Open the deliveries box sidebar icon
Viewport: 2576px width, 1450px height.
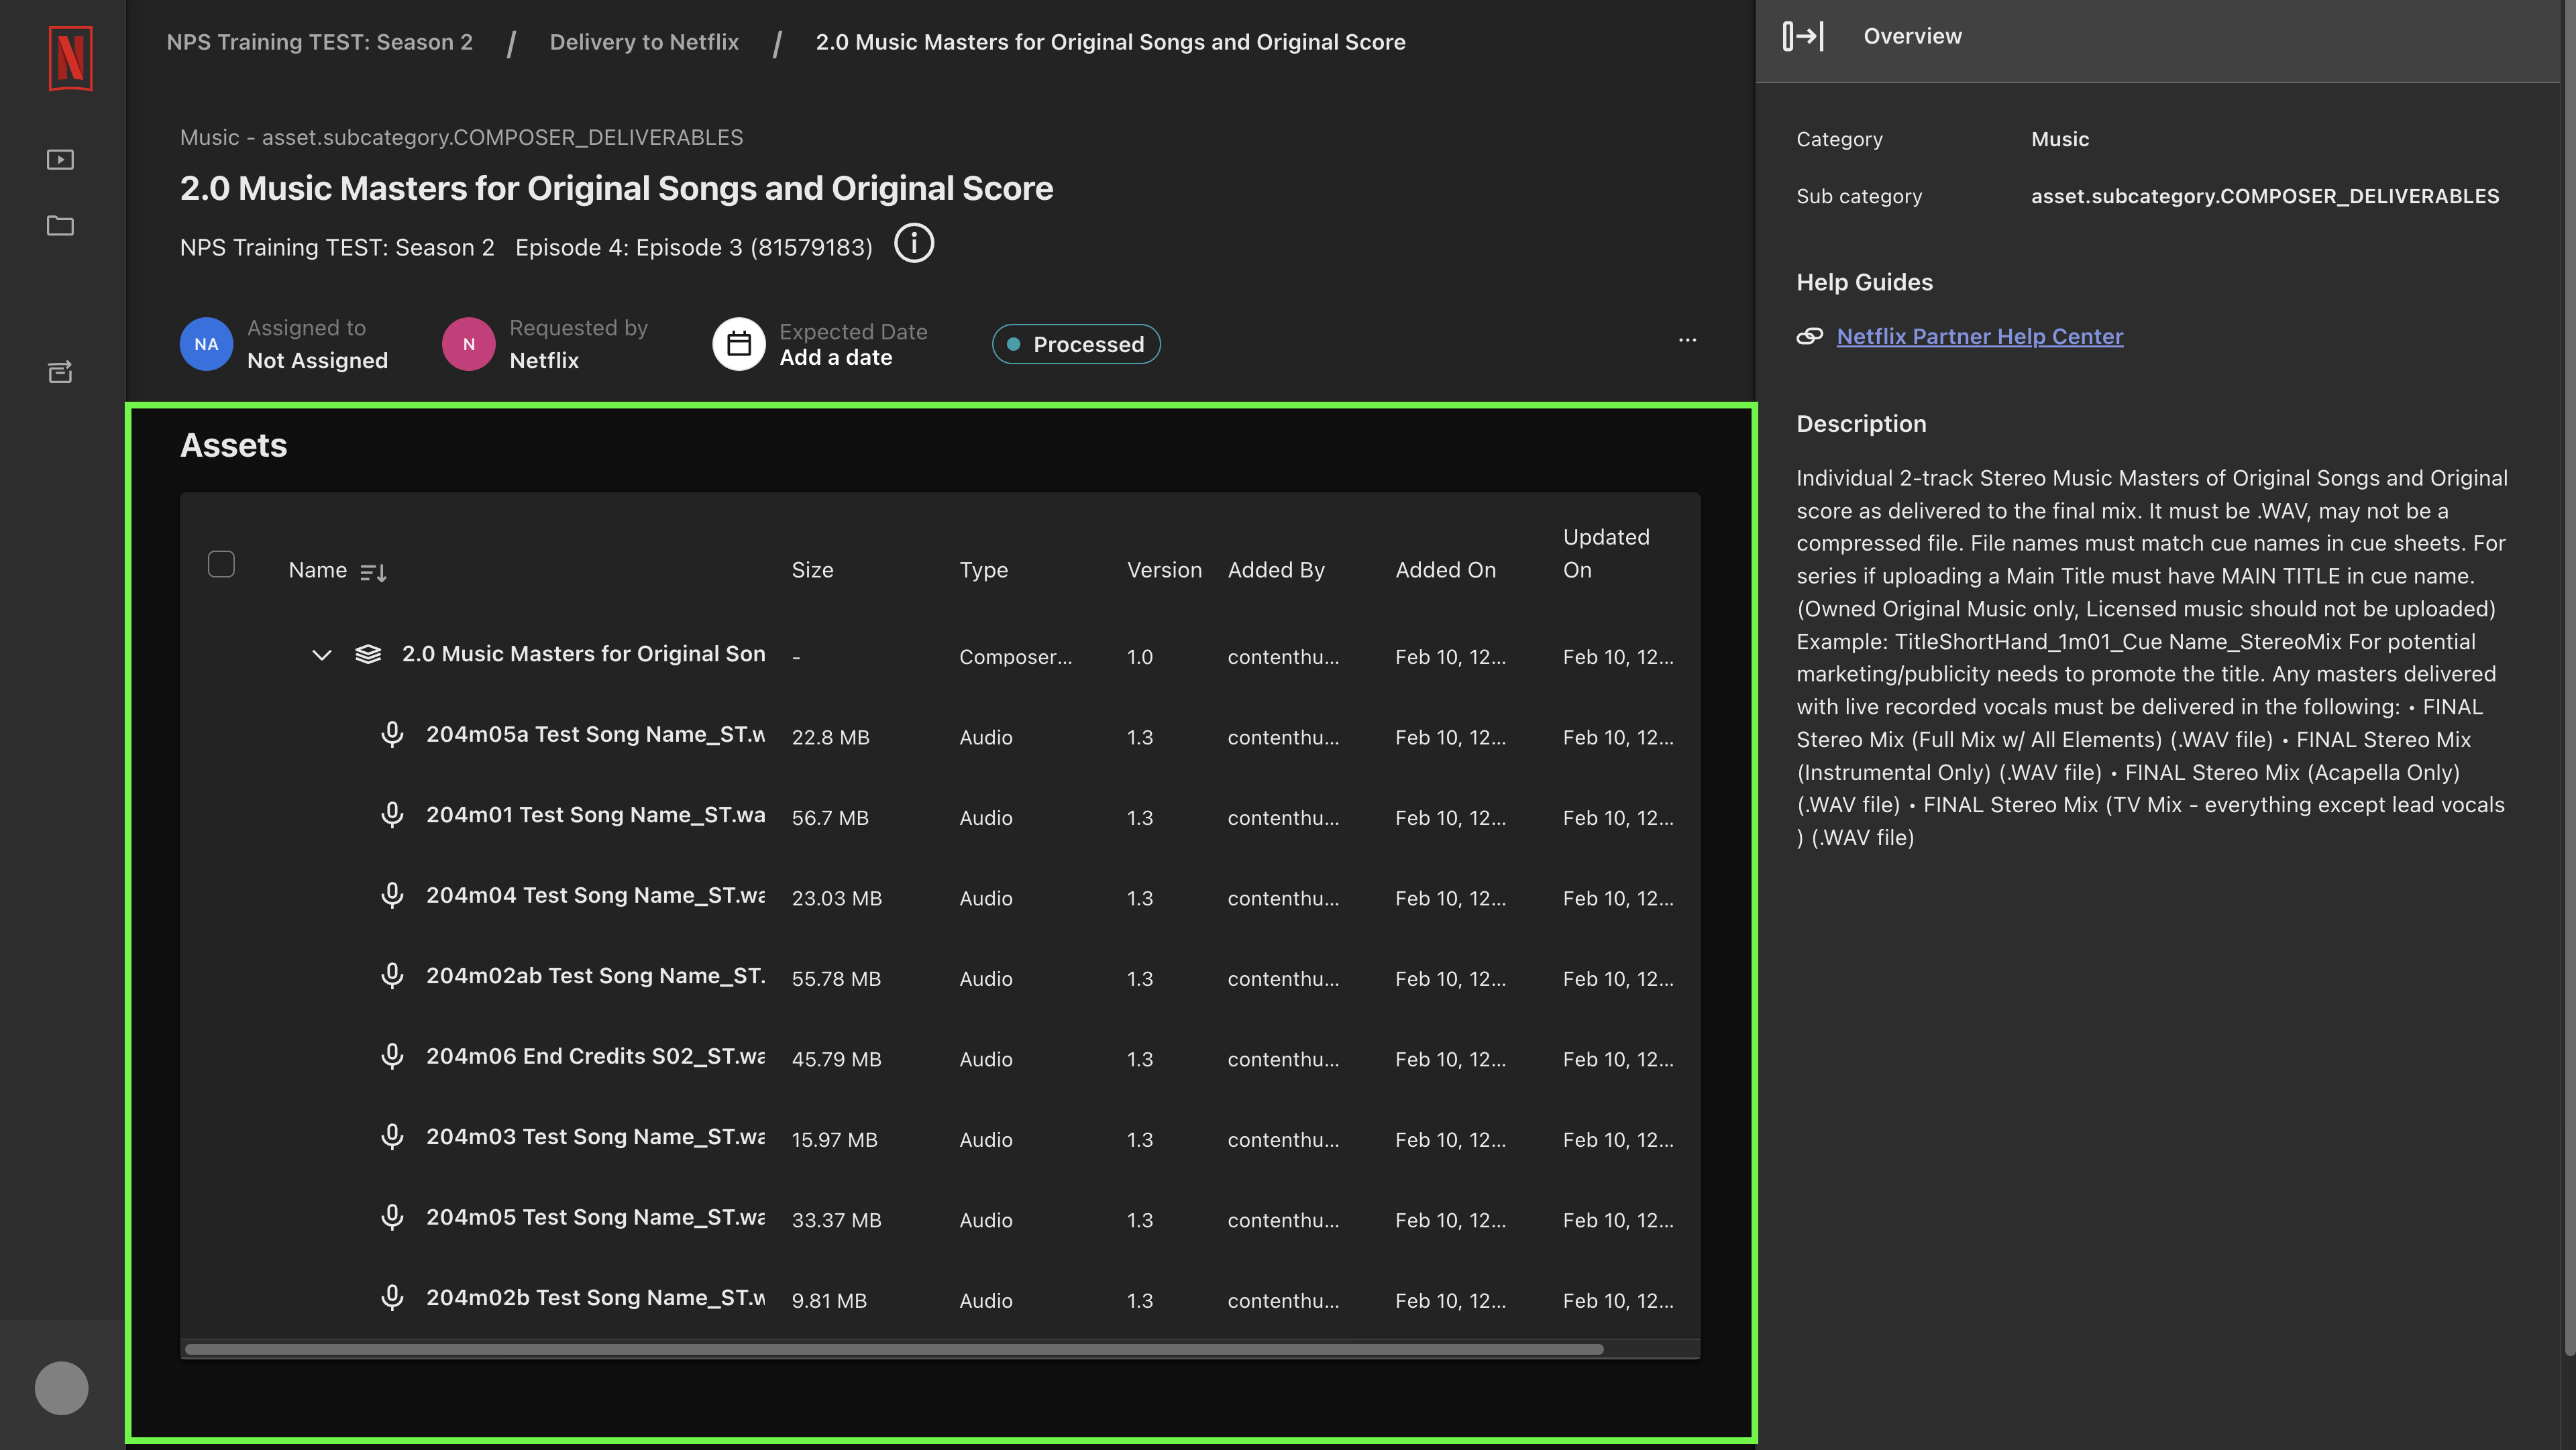(60, 372)
